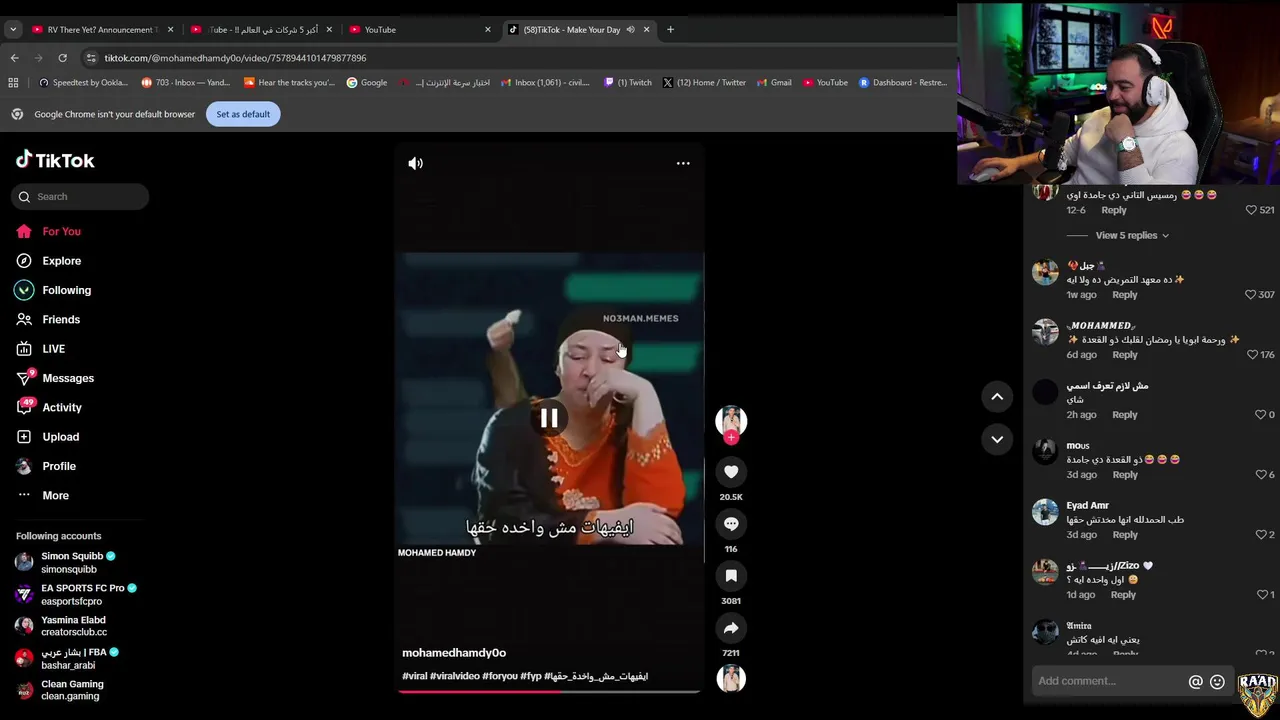Go to previous video with up arrow

pyautogui.click(x=997, y=397)
